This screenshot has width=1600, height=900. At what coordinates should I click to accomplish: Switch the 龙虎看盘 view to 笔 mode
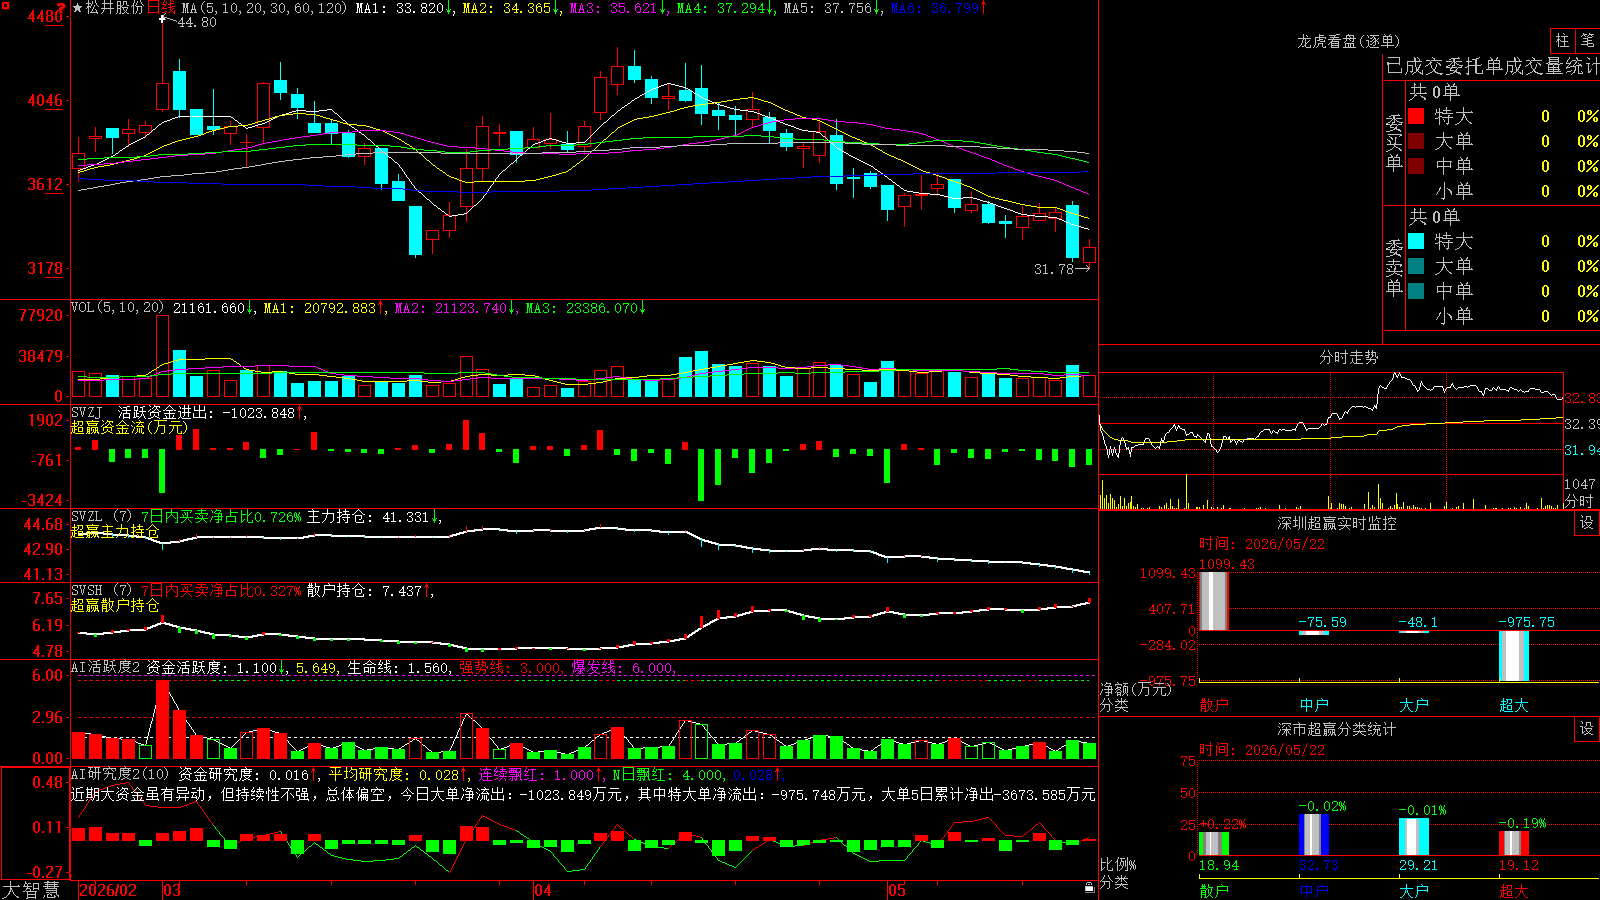click(1587, 40)
